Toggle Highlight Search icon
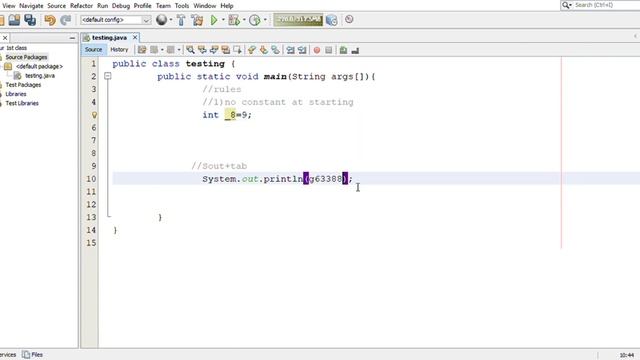Viewport: 640px width, 360px height. pyautogui.click(x=225, y=50)
